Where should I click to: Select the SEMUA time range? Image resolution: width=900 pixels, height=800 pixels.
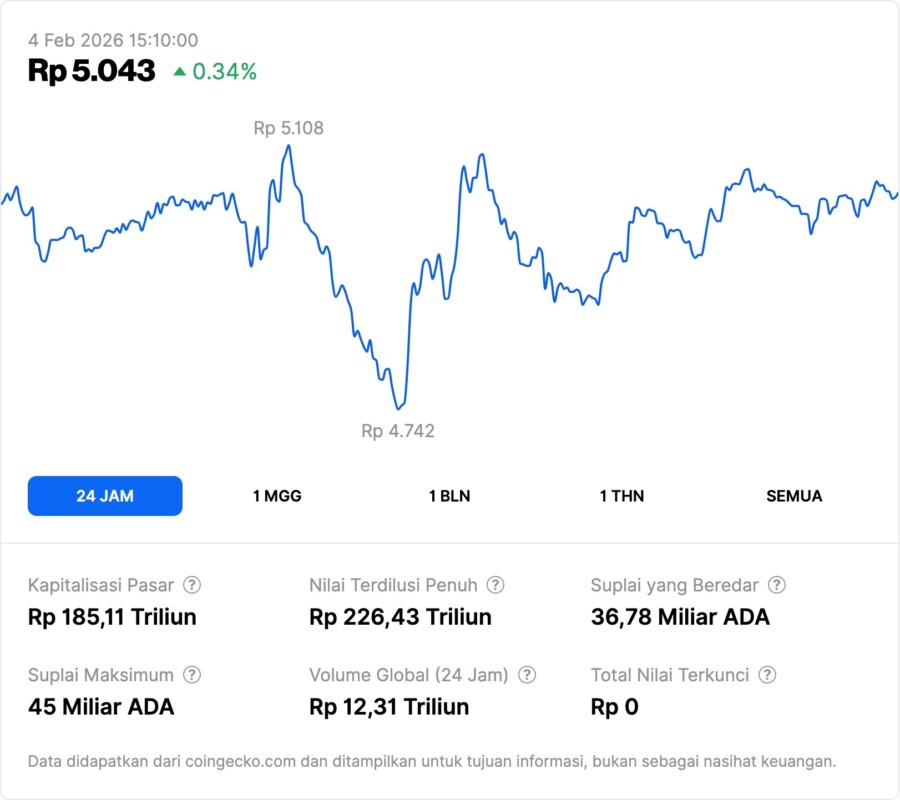(794, 496)
